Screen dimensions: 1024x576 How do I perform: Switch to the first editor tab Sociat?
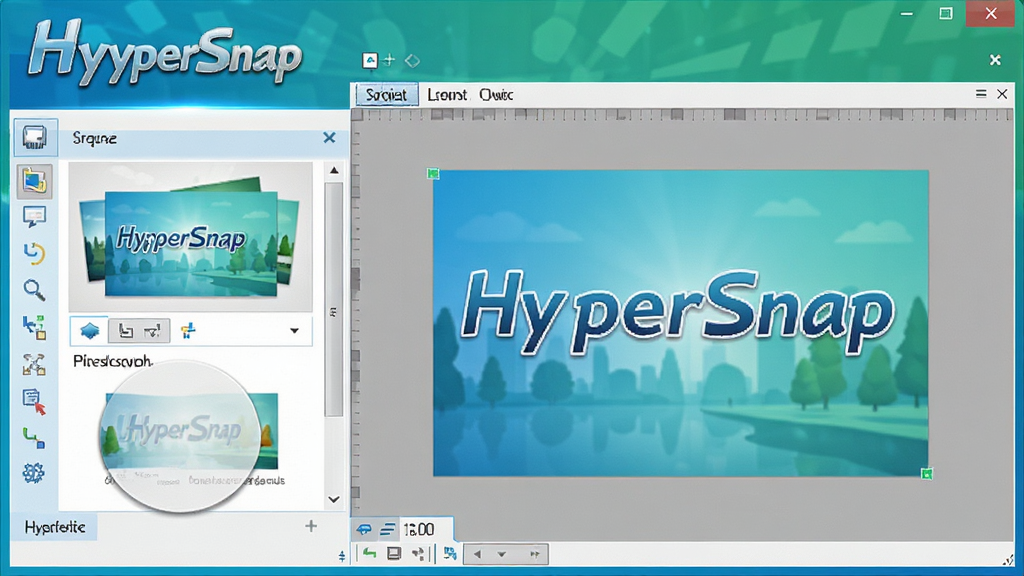tap(387, 95)
